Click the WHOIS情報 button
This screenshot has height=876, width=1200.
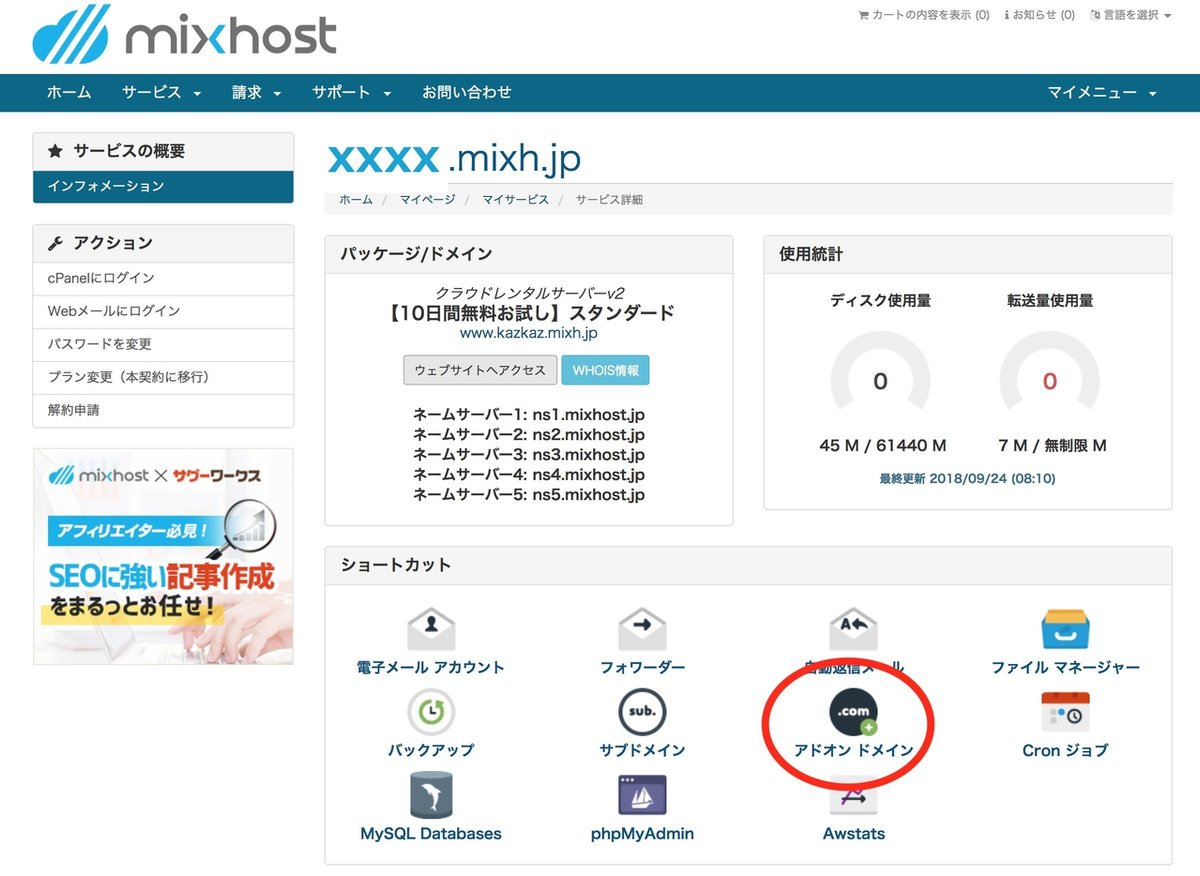[x=605, y=370]
